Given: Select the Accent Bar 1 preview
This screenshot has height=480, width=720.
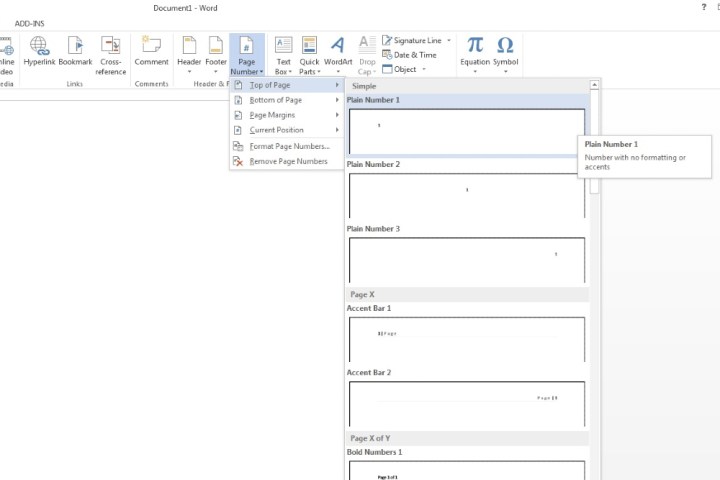Looking at the screenshot, I should click(467, 339).
